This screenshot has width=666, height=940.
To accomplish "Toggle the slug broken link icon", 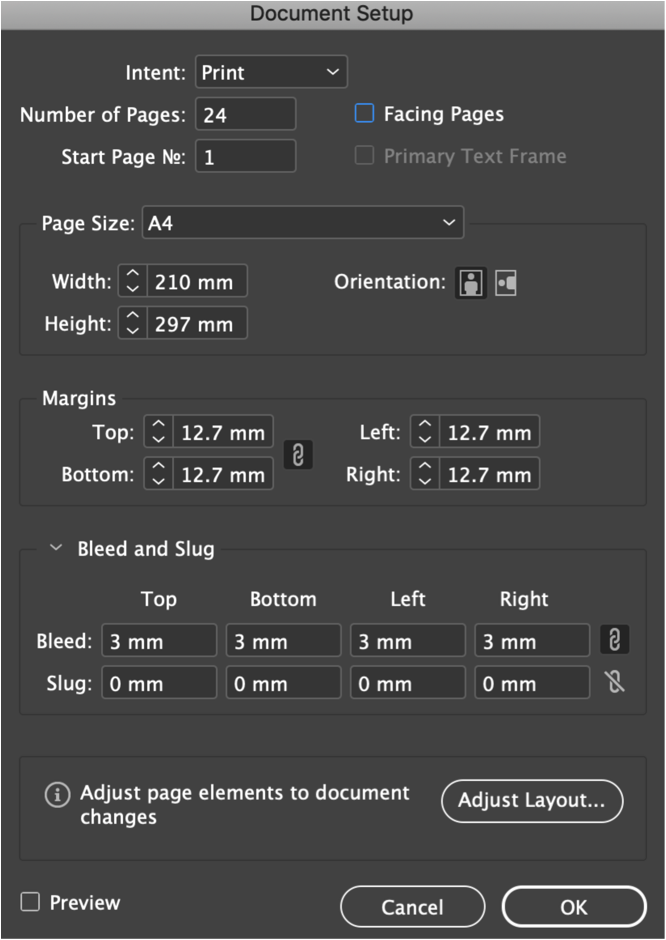I will tap(614, 682).
